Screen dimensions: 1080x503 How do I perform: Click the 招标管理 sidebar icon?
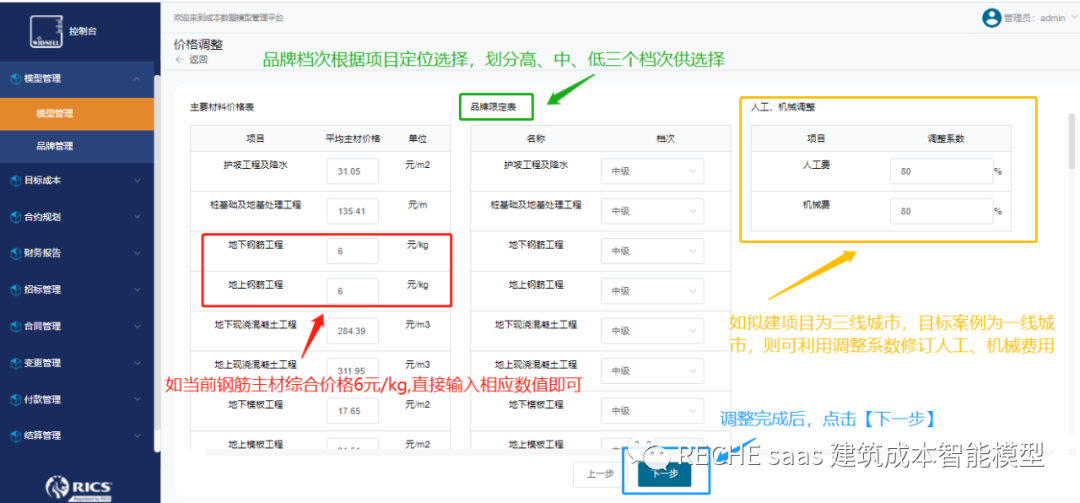(x=14, y=290)
